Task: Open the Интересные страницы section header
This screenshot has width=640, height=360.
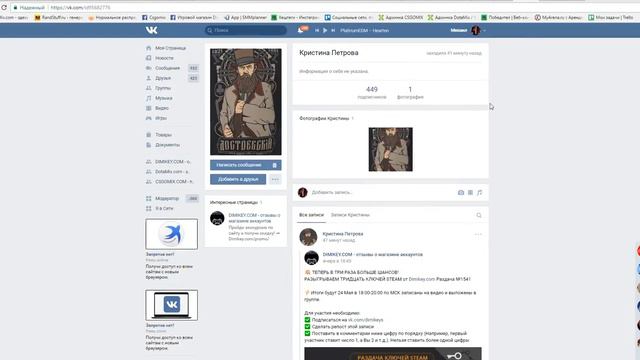Action: 234,202
